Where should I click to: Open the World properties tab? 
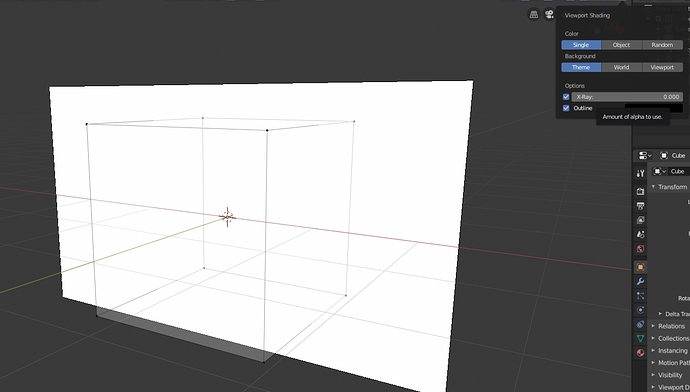[x=640, y=249]
